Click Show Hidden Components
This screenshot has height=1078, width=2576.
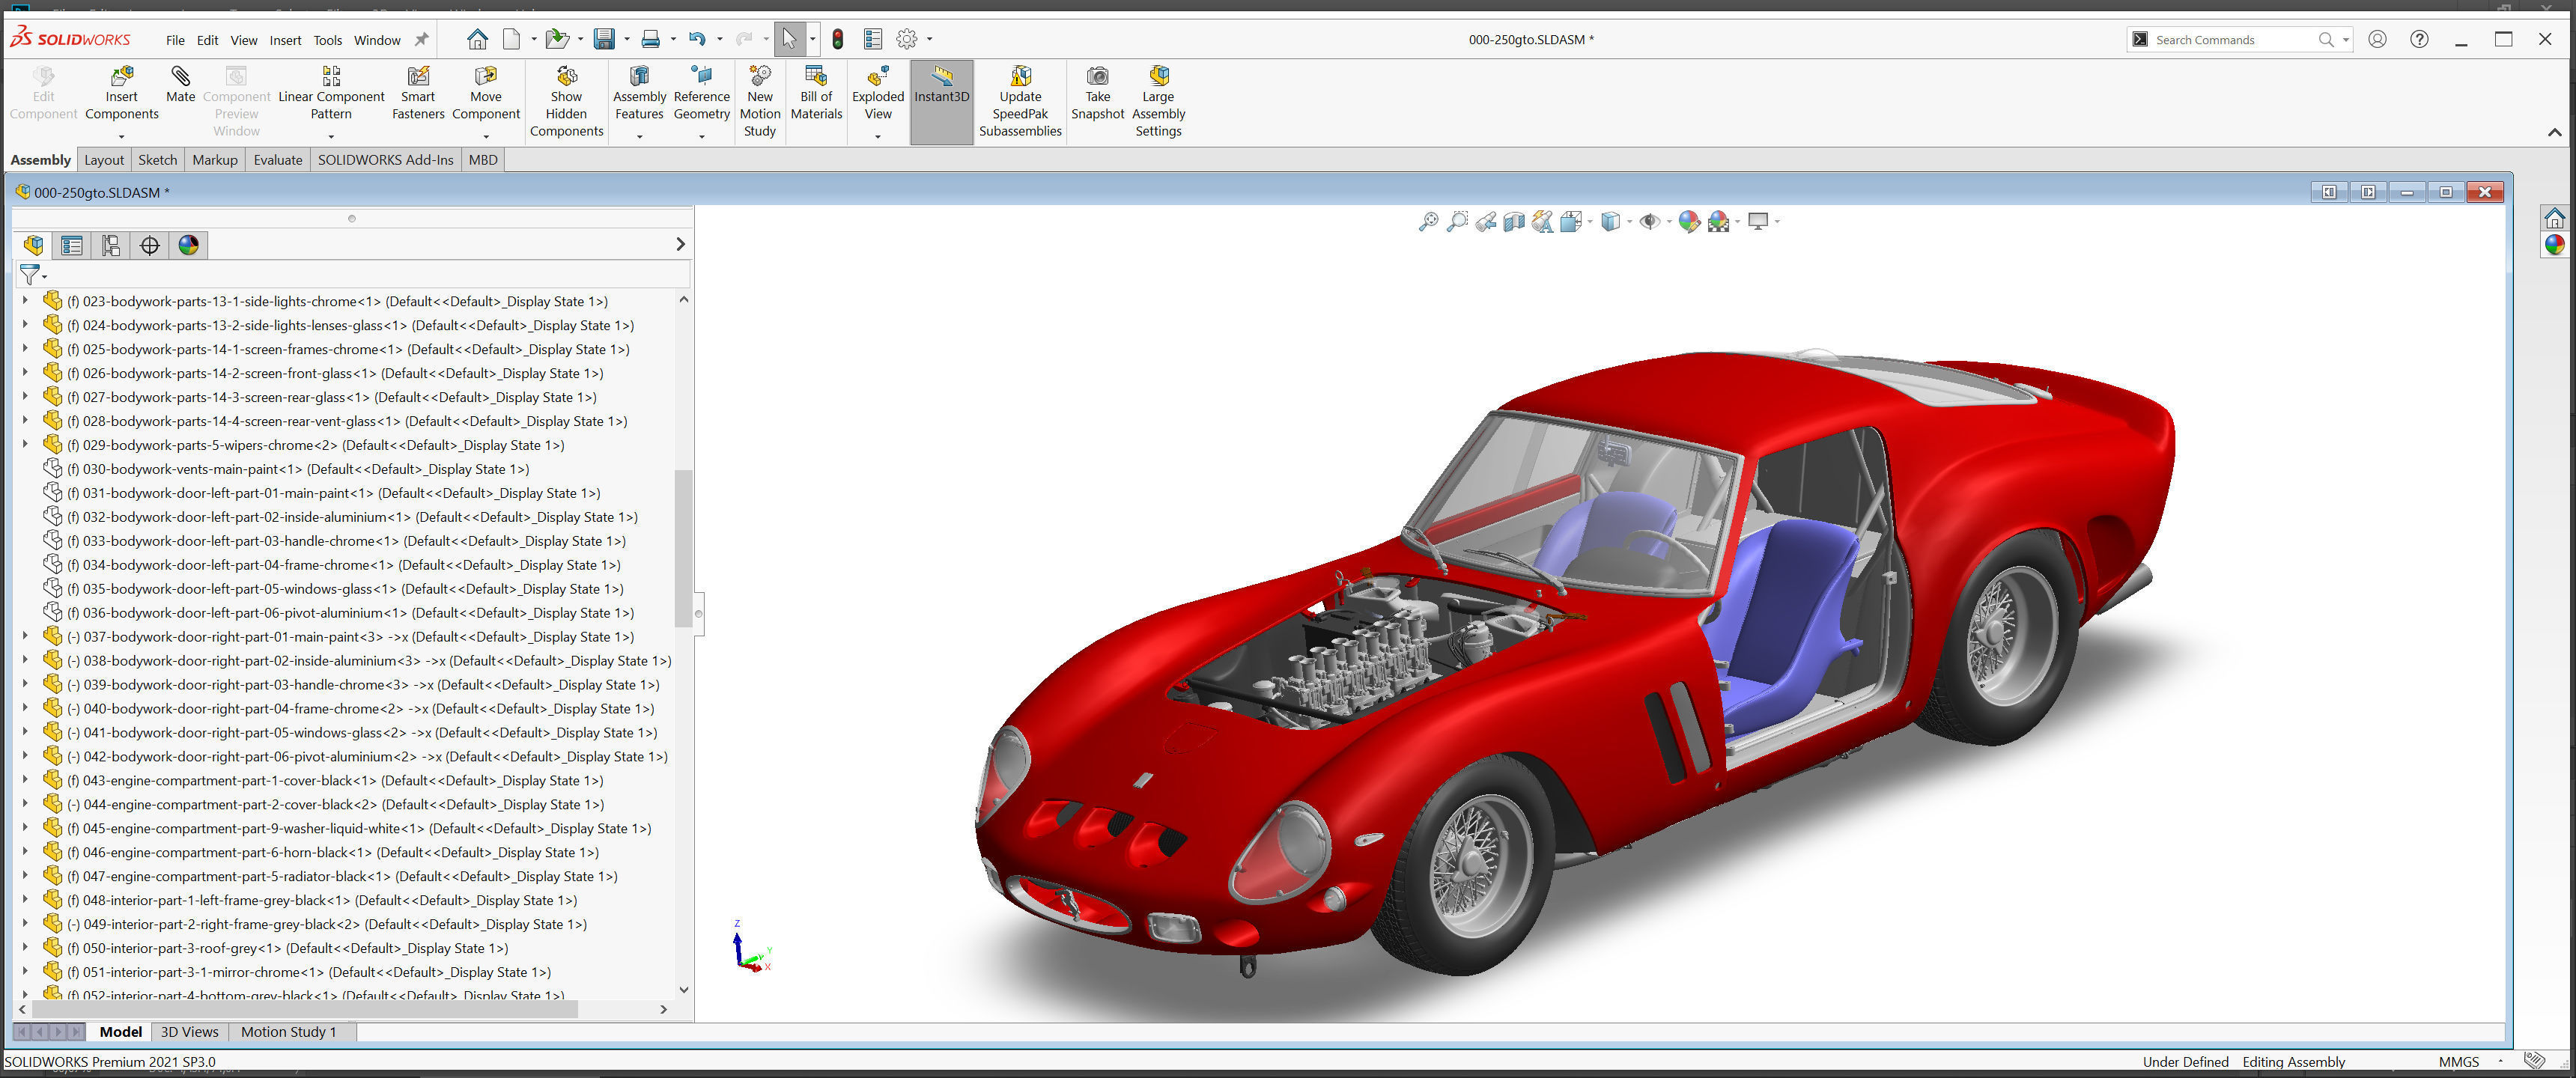pyautogui.click(x=566, y=102)
